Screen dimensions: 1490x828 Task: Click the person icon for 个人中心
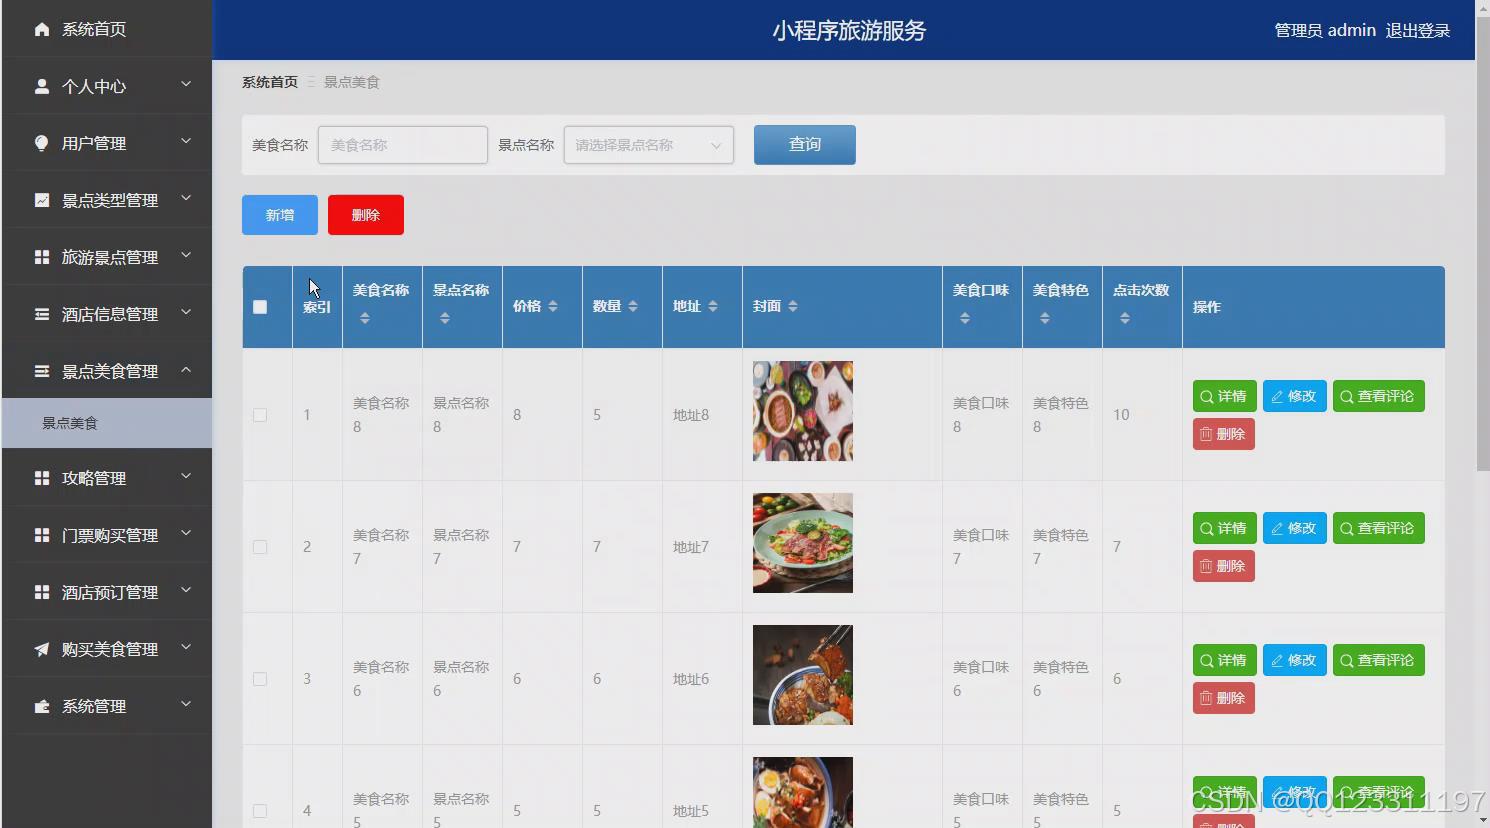coord(42,86)
